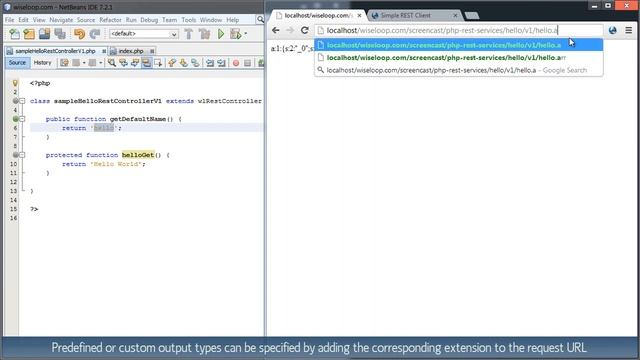Open the Help menu

[233, 20]
